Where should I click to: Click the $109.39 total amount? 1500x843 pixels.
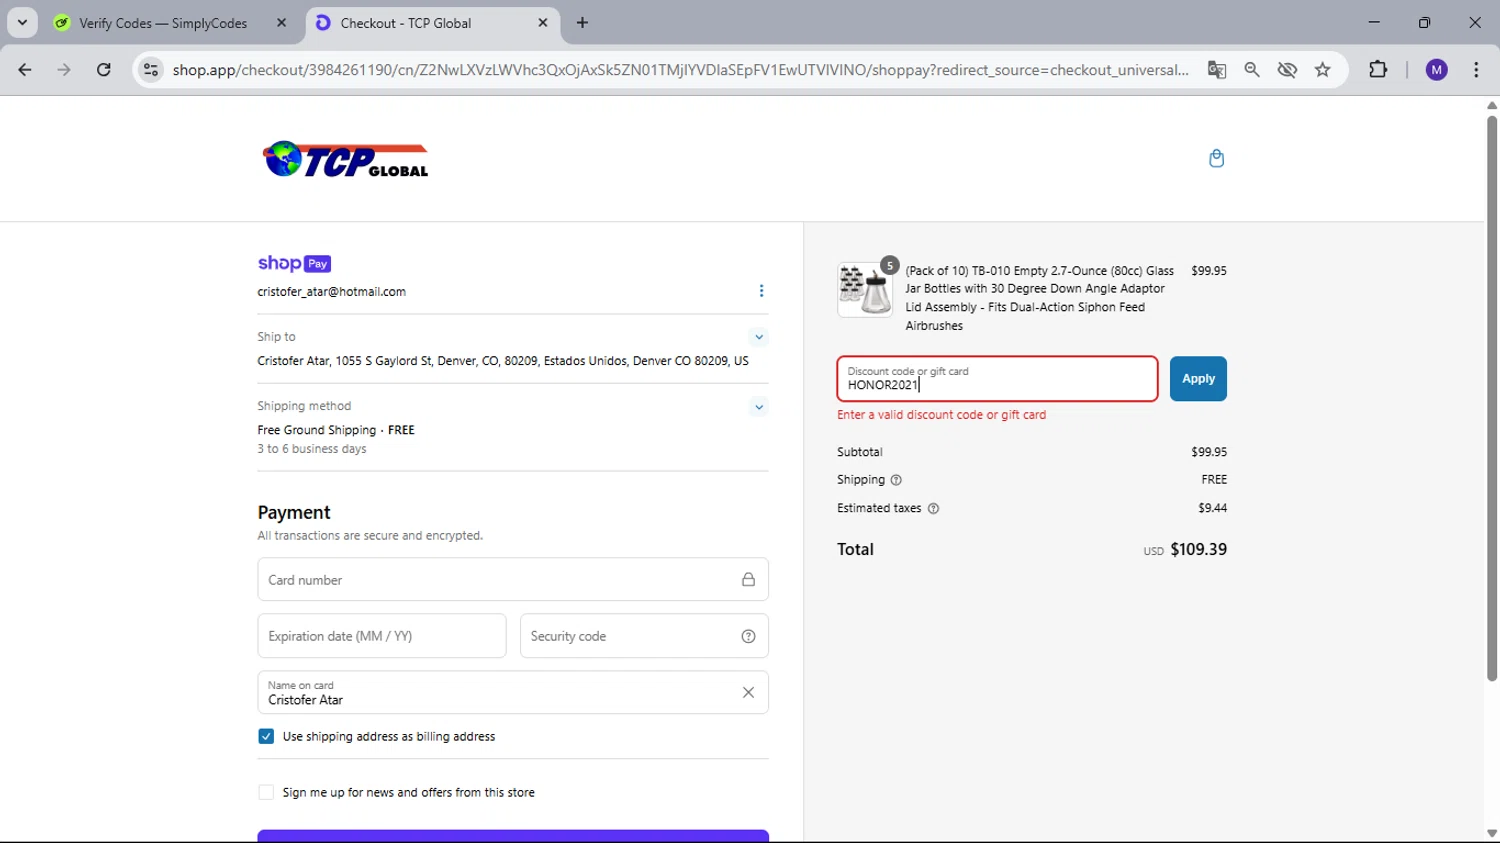click(x=1198, y=550)
